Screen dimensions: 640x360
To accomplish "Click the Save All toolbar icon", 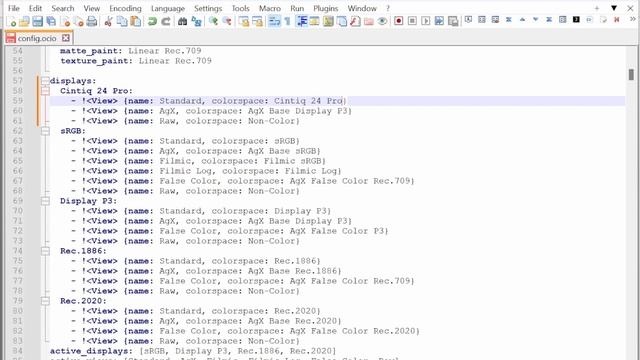I will point(51,21).
